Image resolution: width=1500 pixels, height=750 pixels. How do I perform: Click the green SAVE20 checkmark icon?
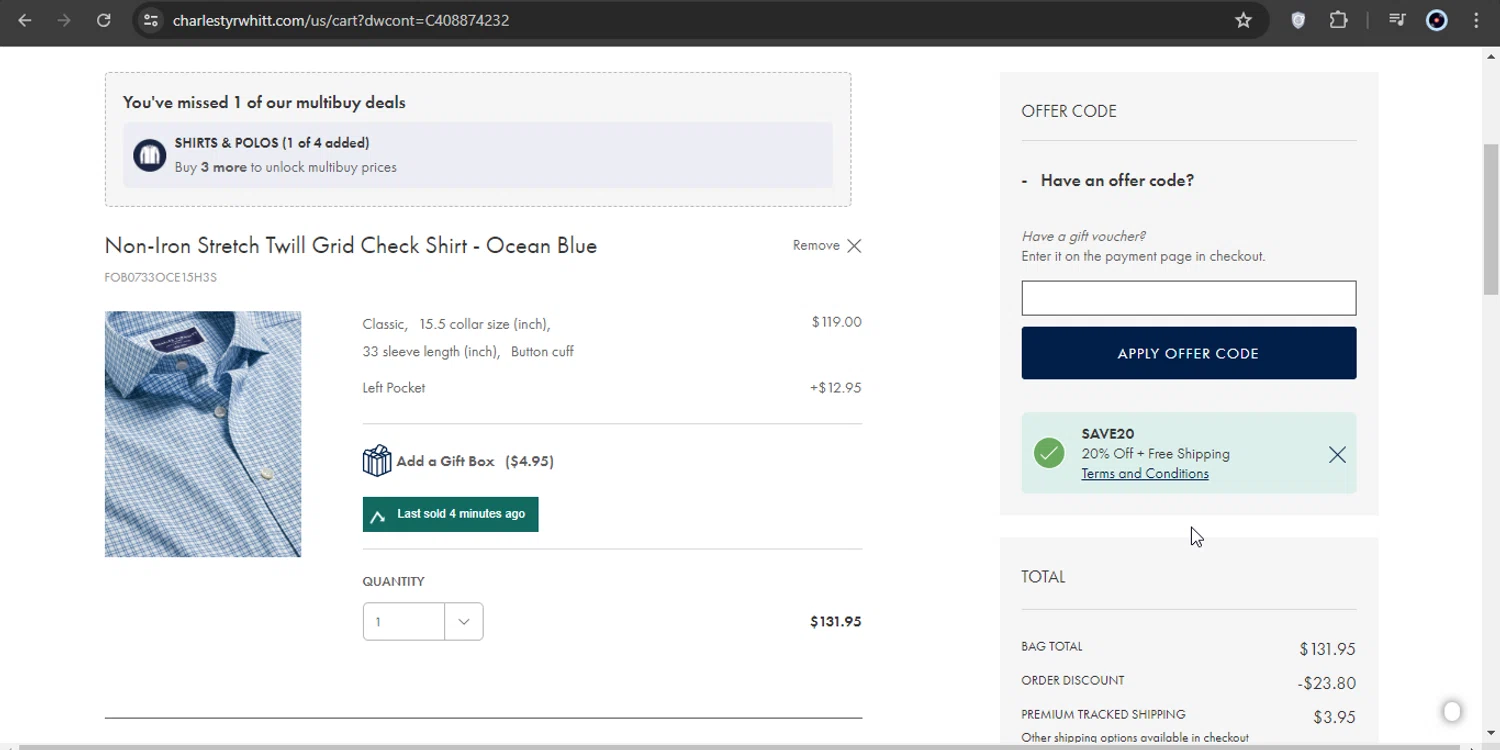(1049, 453)
